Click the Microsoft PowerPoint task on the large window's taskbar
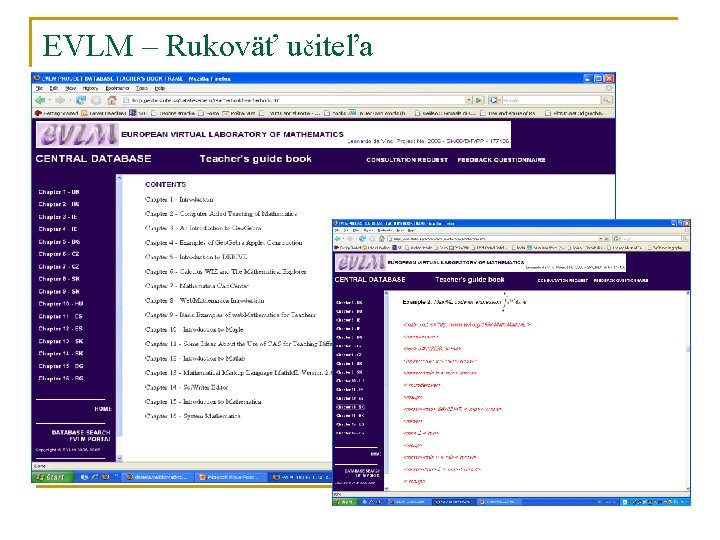This screenshot has height=540, width=720. (229, 477)
